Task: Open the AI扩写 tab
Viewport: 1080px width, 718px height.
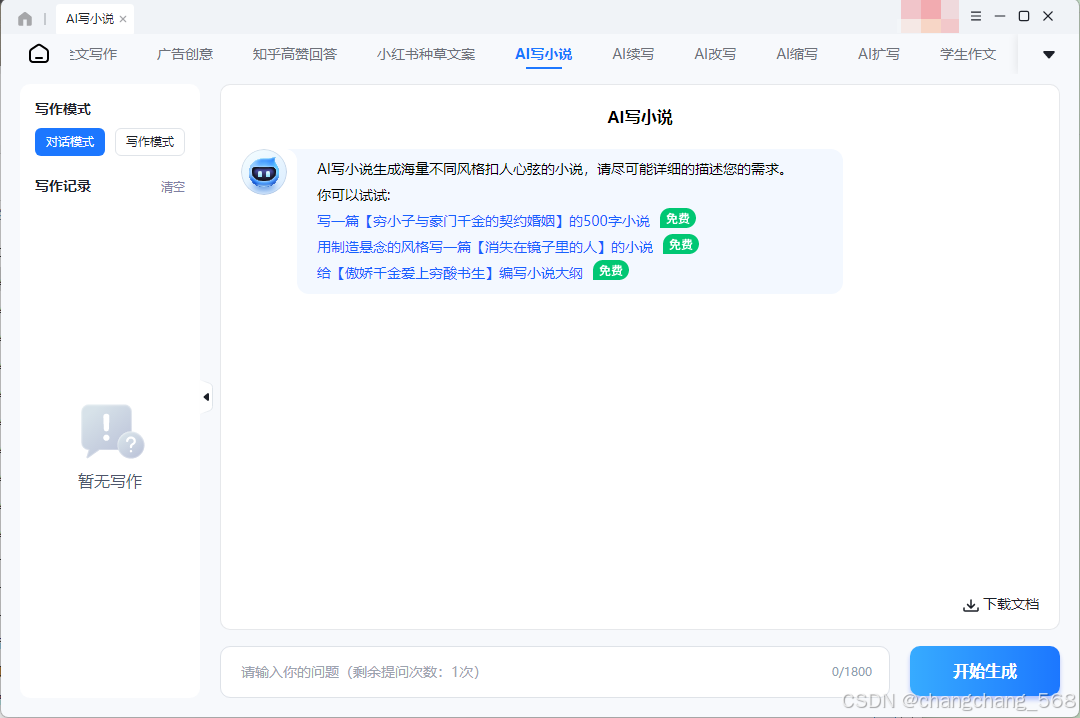Action: point(879,54)
